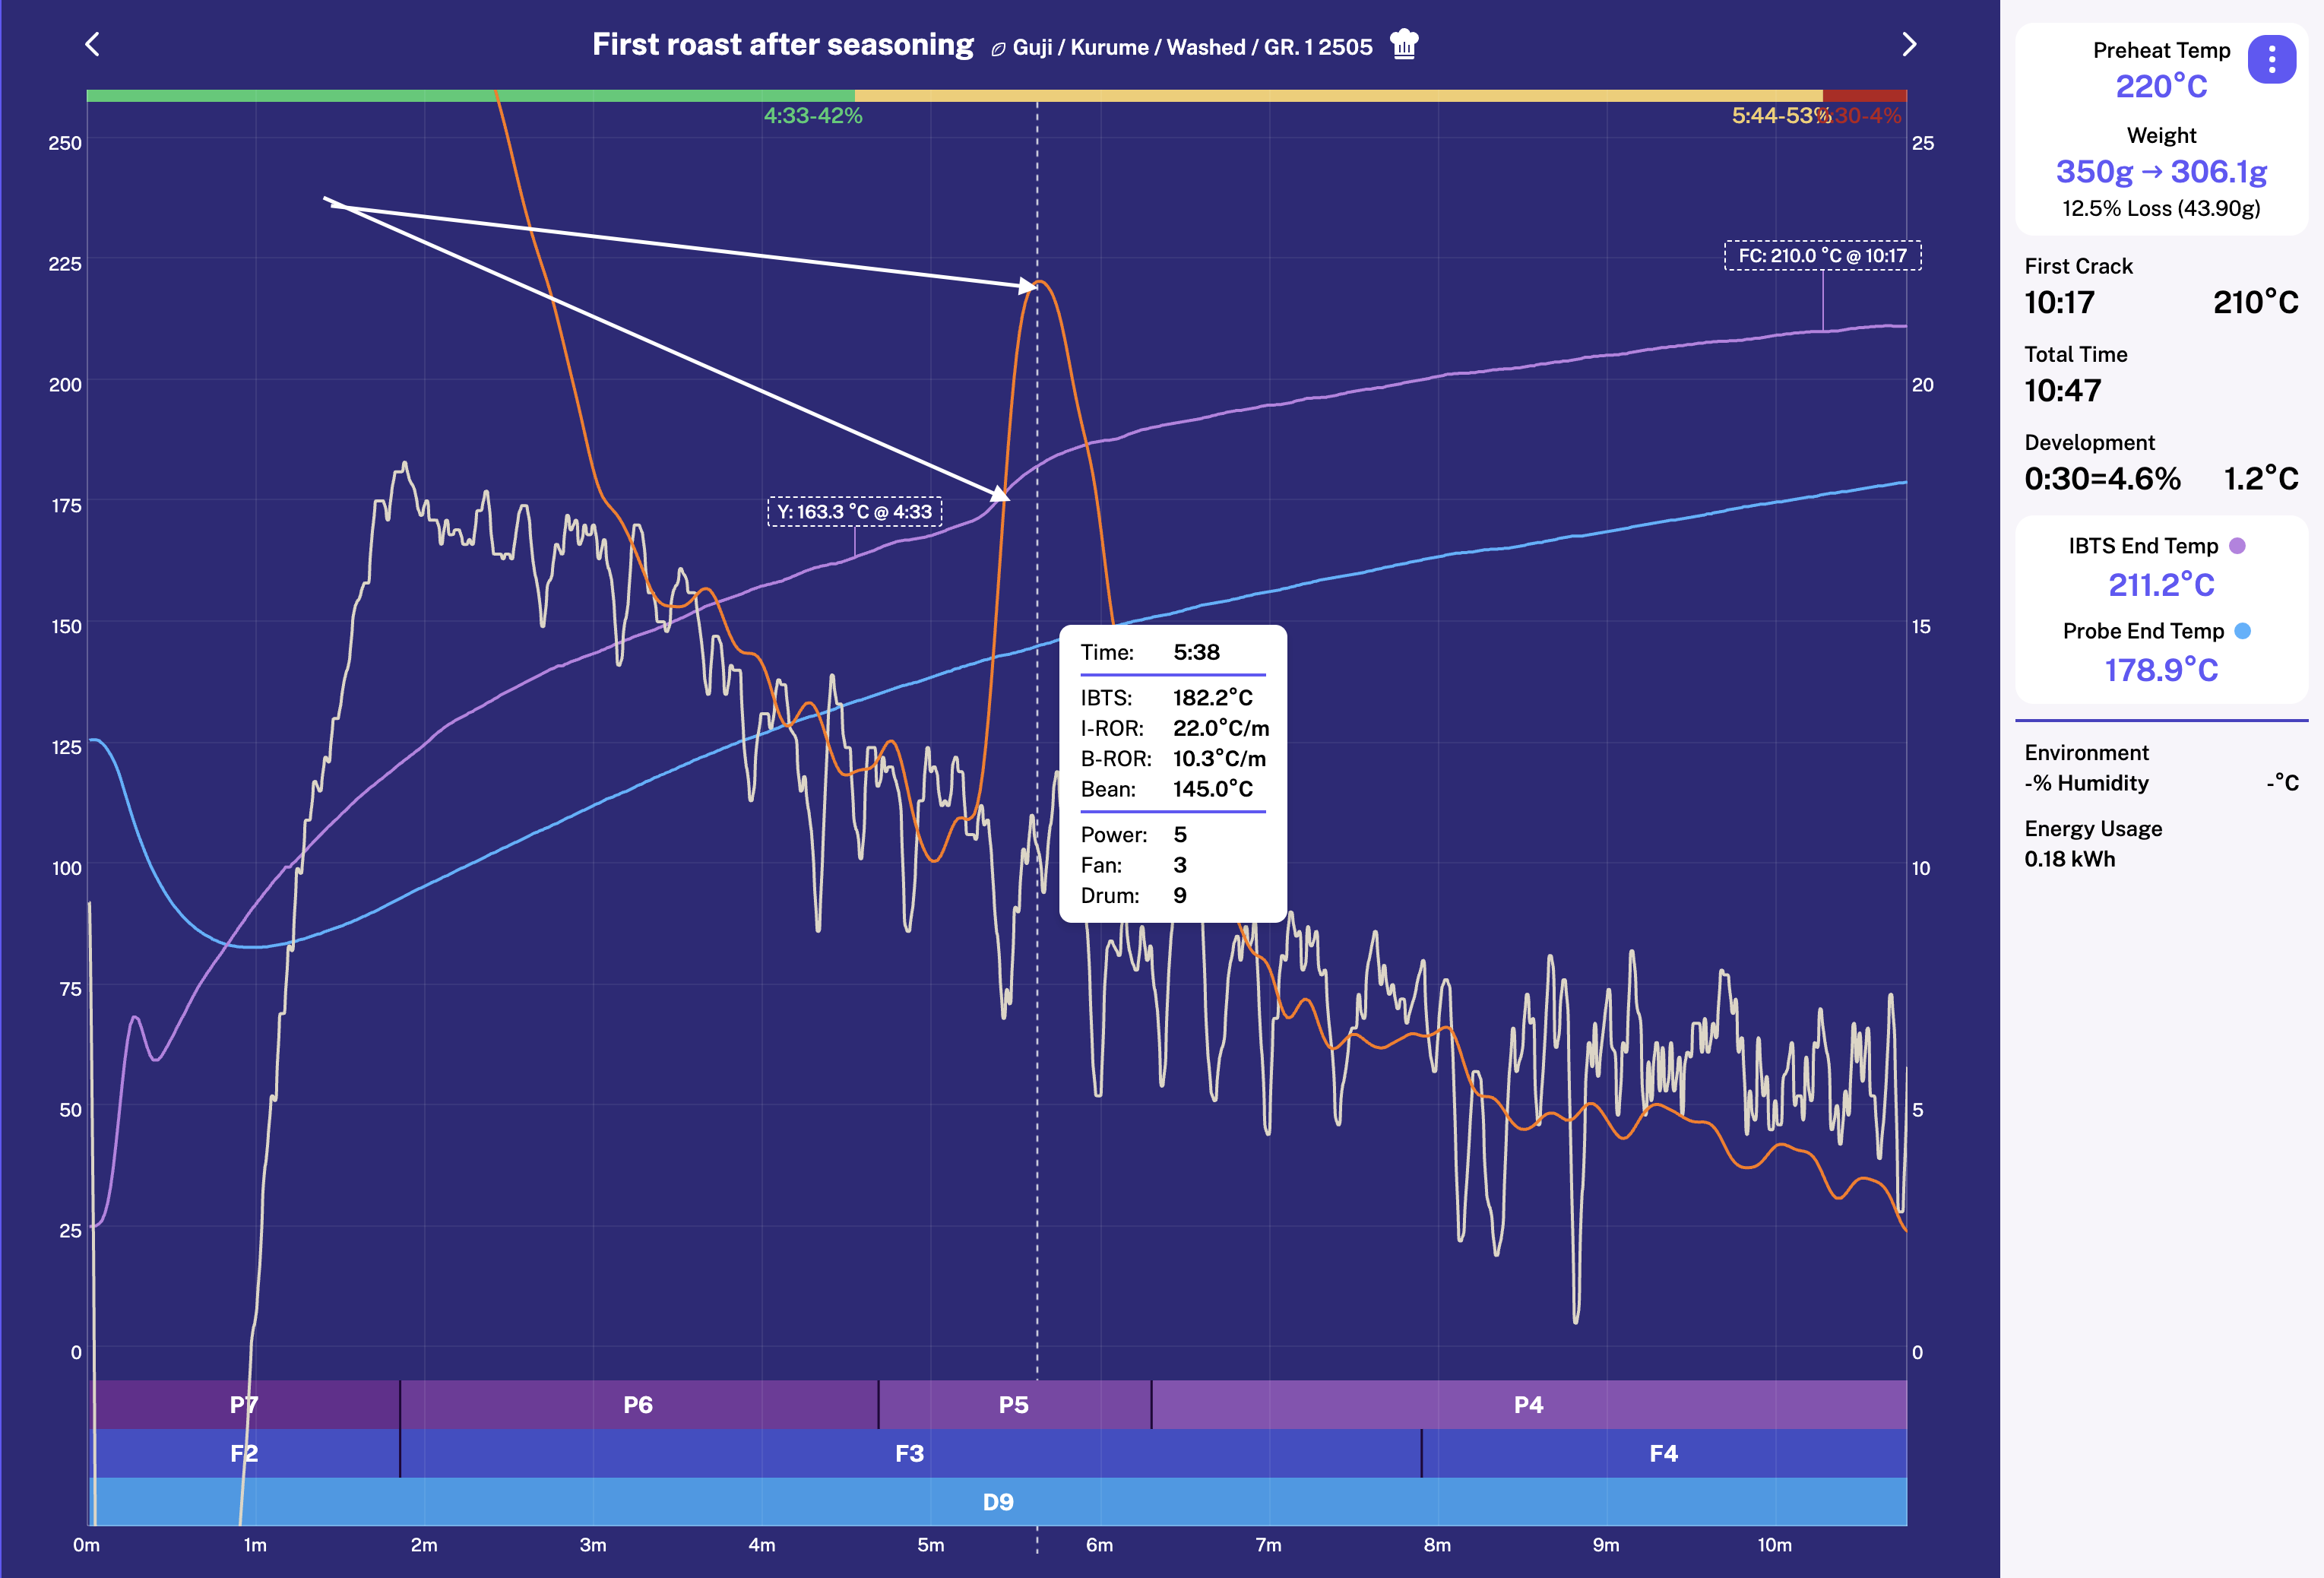The image size is (2324, 1578).
Task: Click the F3 fan segment
Action: click(x=909, y=1453)
